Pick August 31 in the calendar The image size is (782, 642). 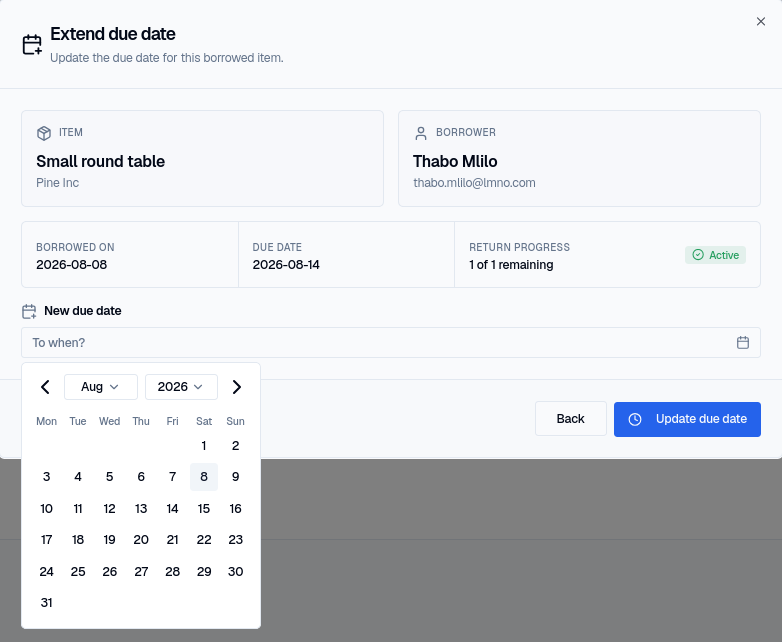pos(46,603)
